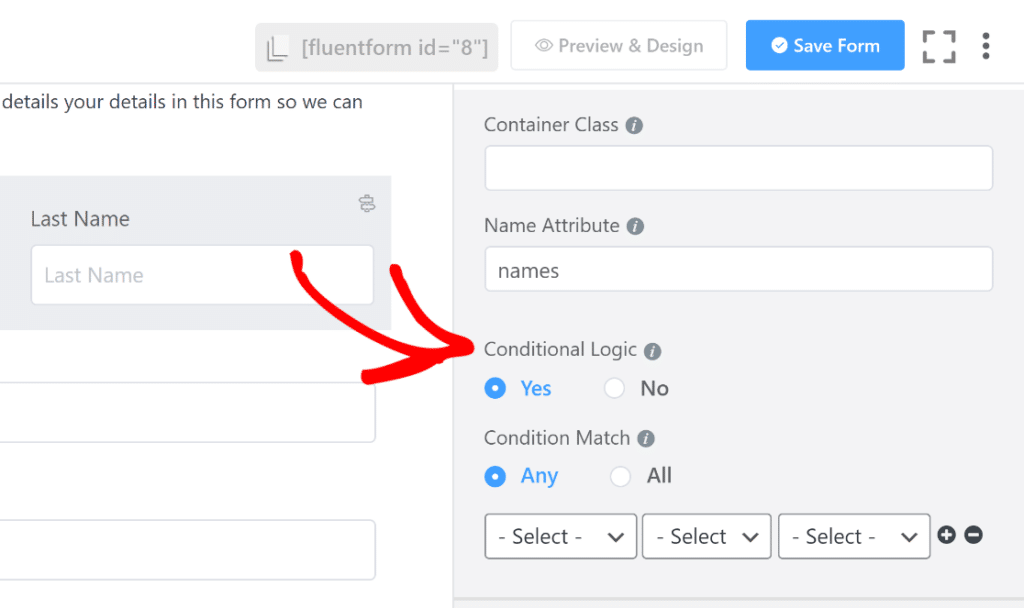Click the Save Form button
The height and width of the screenshot is (608, 1024).
pyautogui.click(x=824, y=45)
